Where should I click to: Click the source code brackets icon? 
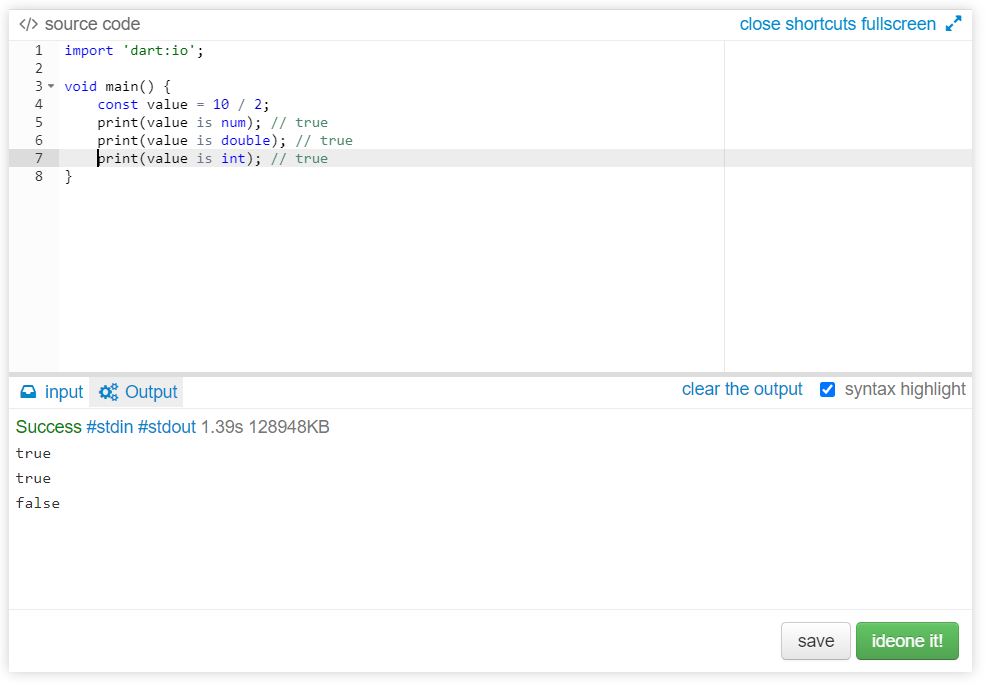click(x=28, y=25)
